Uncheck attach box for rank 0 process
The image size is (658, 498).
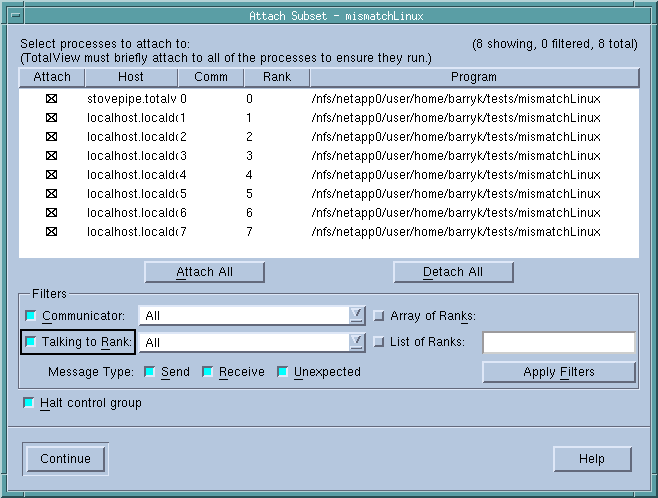tap(52, 99)
